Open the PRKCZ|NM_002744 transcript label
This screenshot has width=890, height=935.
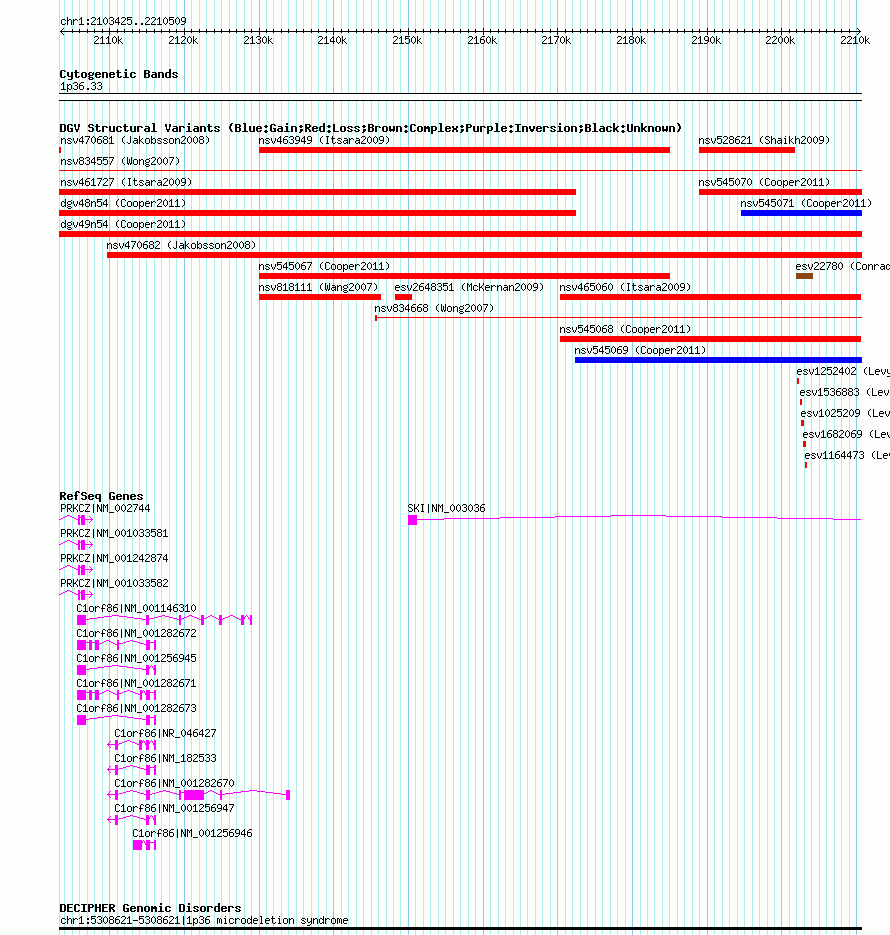click(x=105, y=508)
